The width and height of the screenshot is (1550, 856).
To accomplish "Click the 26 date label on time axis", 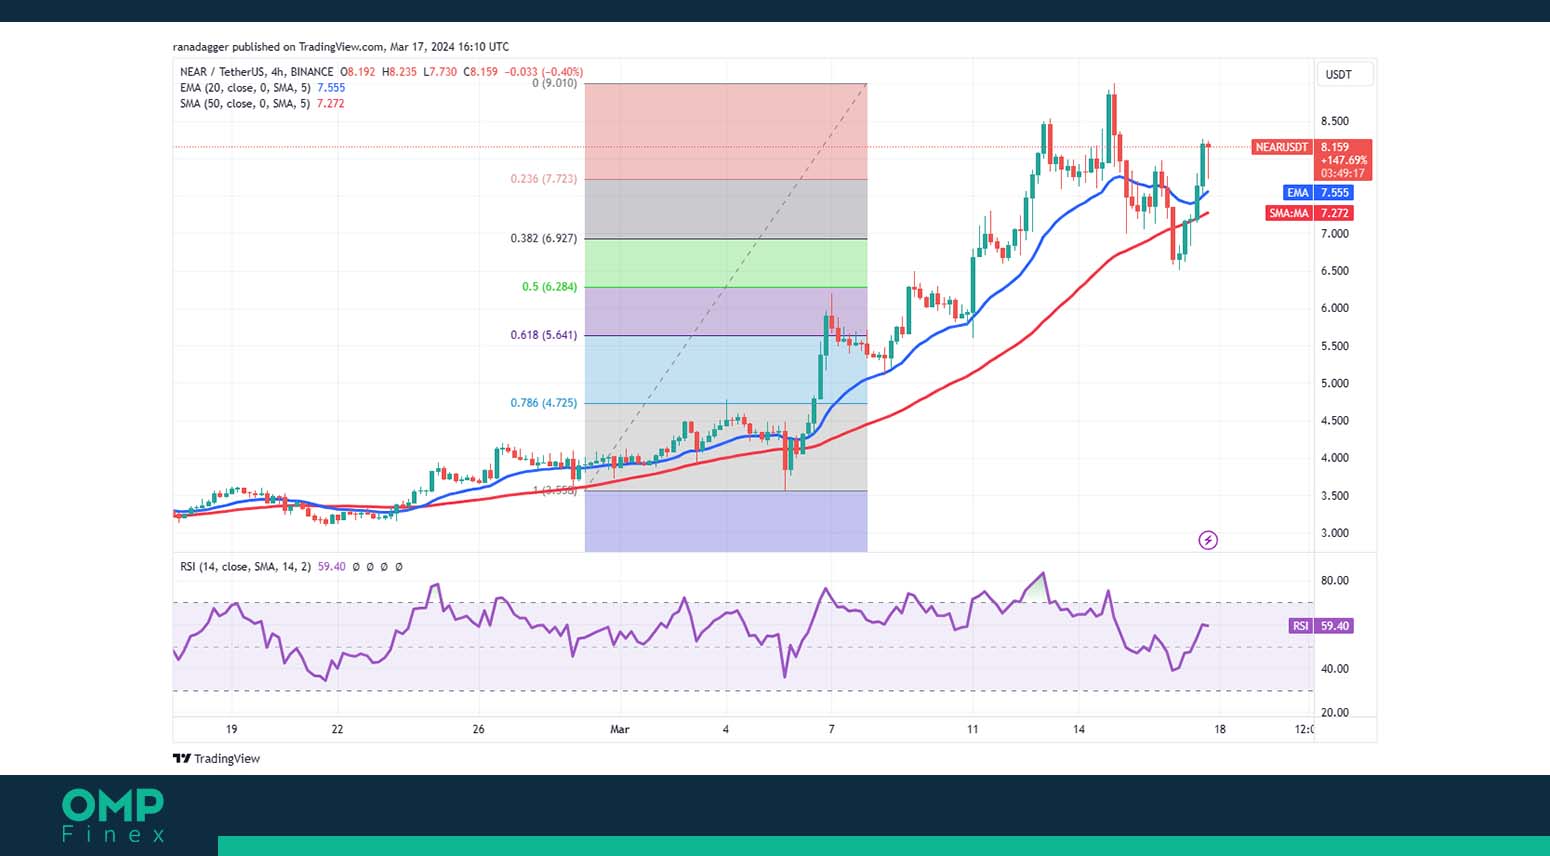I will [x=478, y=729].
